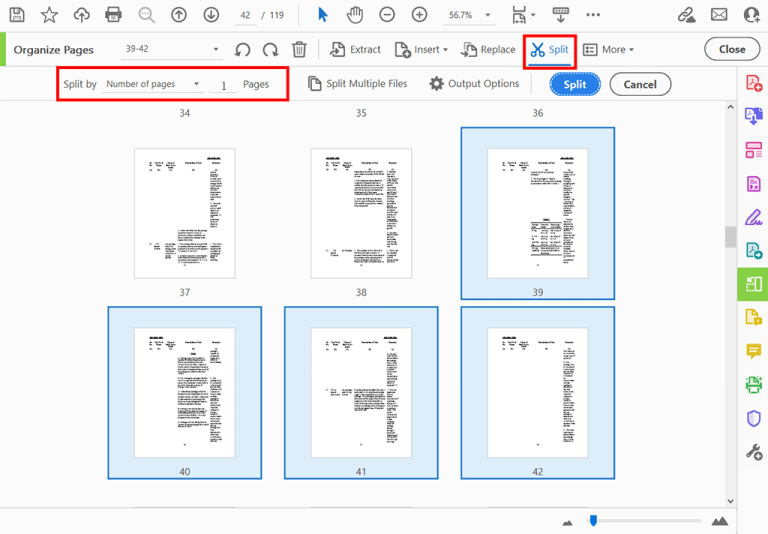Click the star bookmark icon
The image size is (768, 534).
(x=49, y=15)
